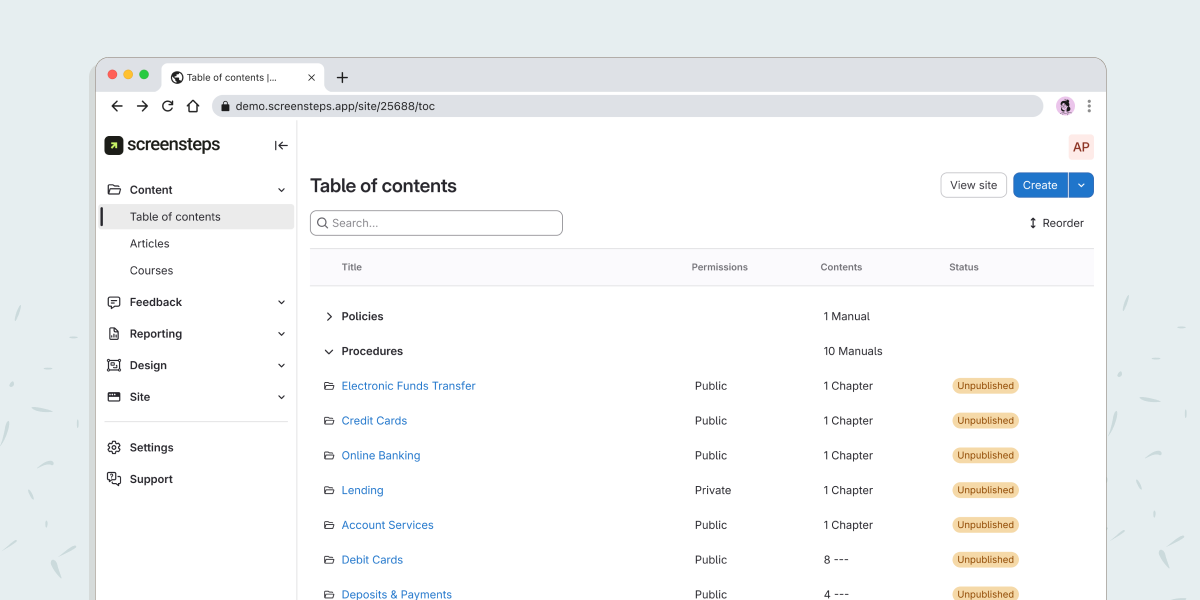This screenshot has height=600, width=1200.
Task: Click the blue Create button
Action: point(1040,185)
